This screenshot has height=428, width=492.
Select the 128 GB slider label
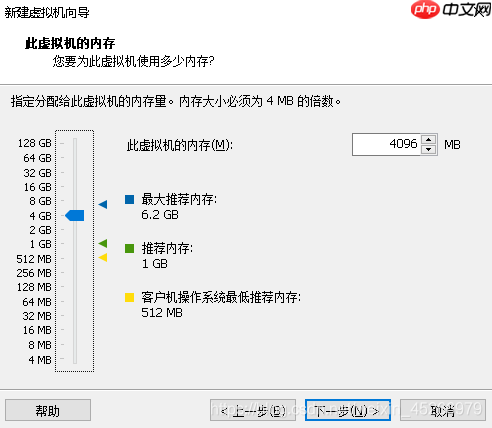click(x=35, y=143)
